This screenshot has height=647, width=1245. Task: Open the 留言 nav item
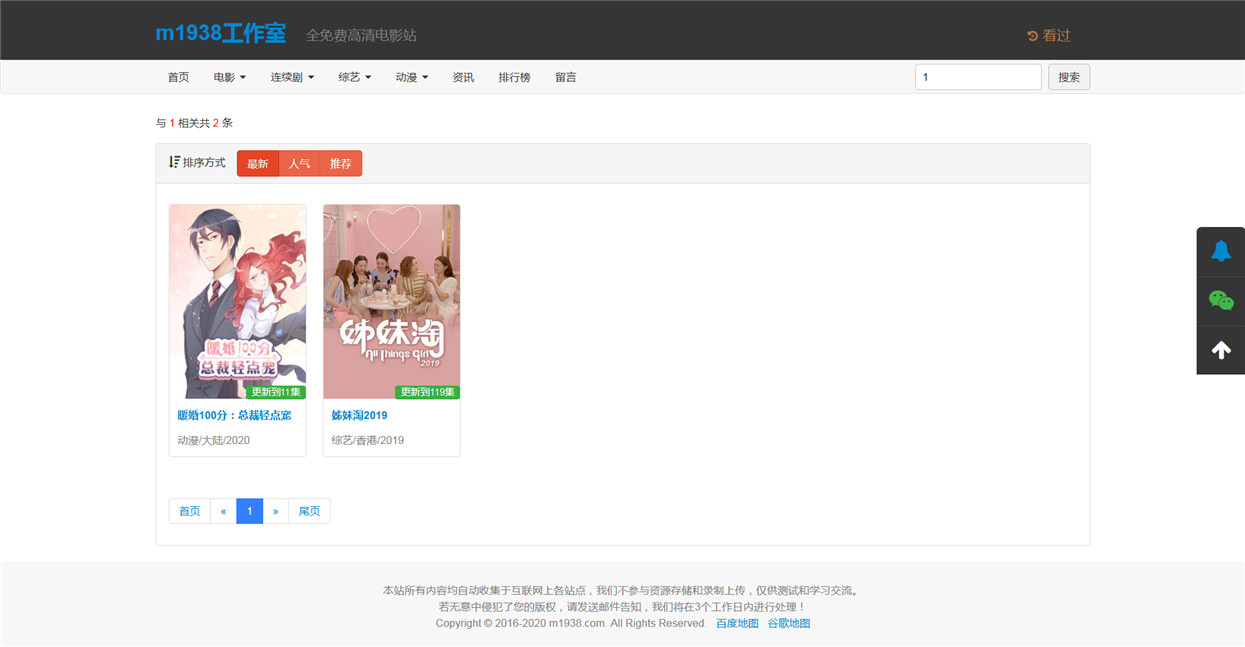point(566,77)
